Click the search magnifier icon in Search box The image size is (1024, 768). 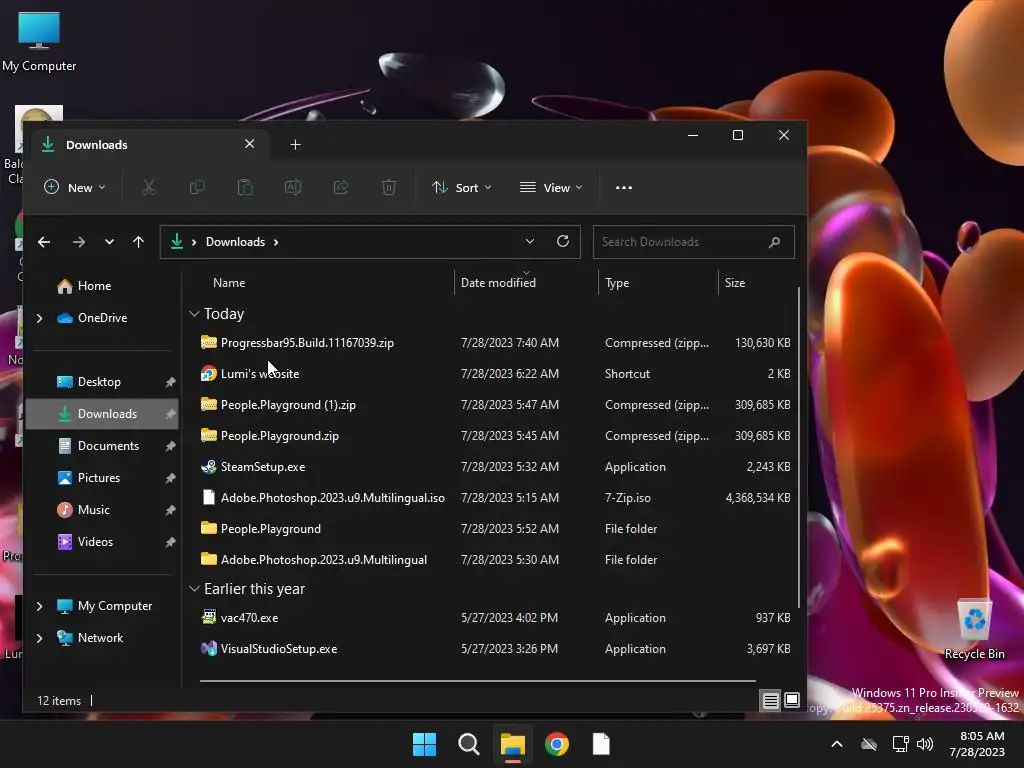coord(775,242)
